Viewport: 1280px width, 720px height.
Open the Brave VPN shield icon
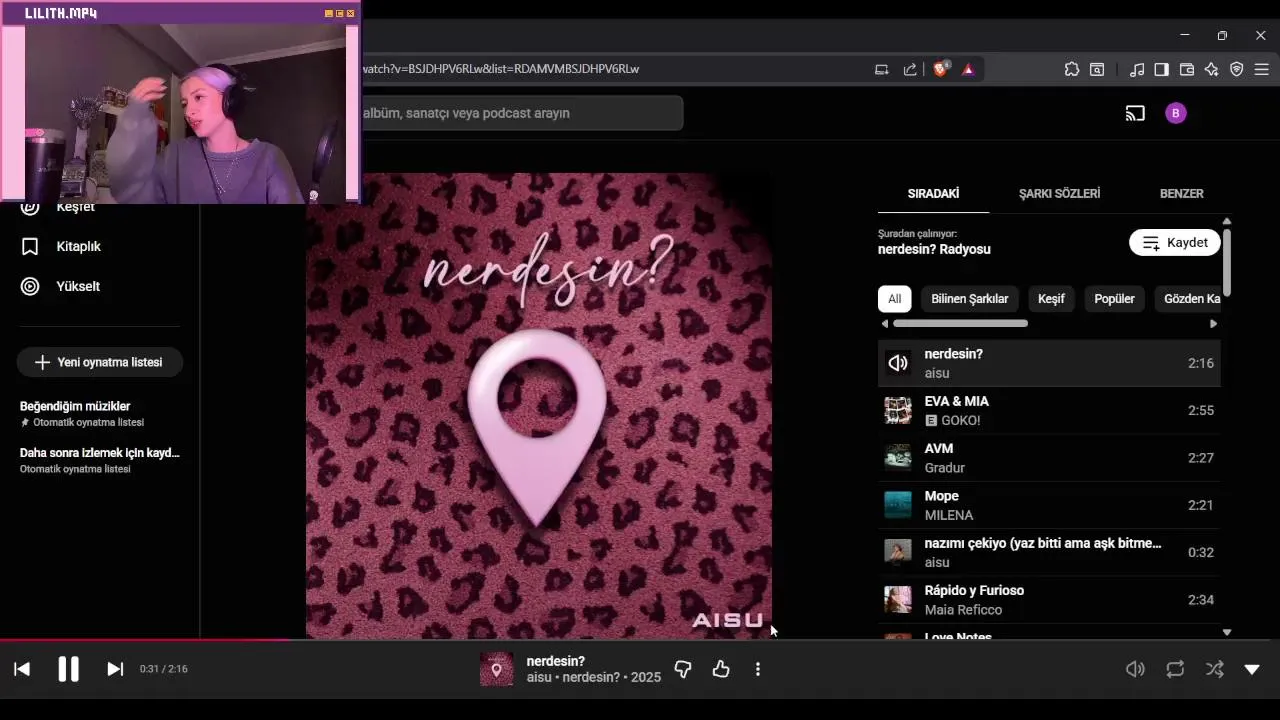click(x=1237, y=69)
